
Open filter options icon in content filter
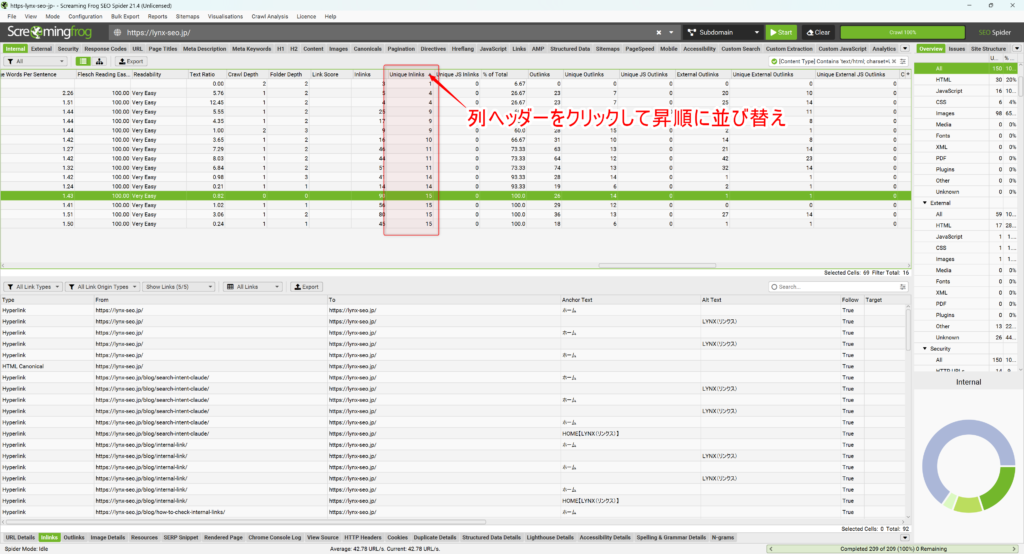pyautogui.click(x=903, y=61)
